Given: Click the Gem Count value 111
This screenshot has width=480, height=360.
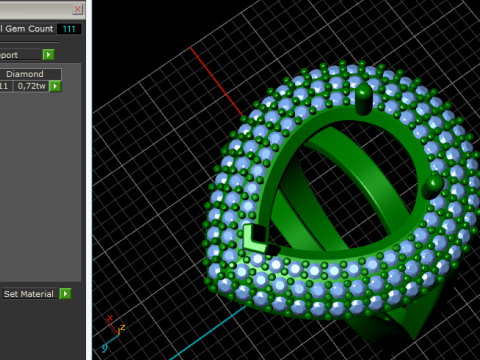Looking at the screenshot, I should click(x=69, y=29).
